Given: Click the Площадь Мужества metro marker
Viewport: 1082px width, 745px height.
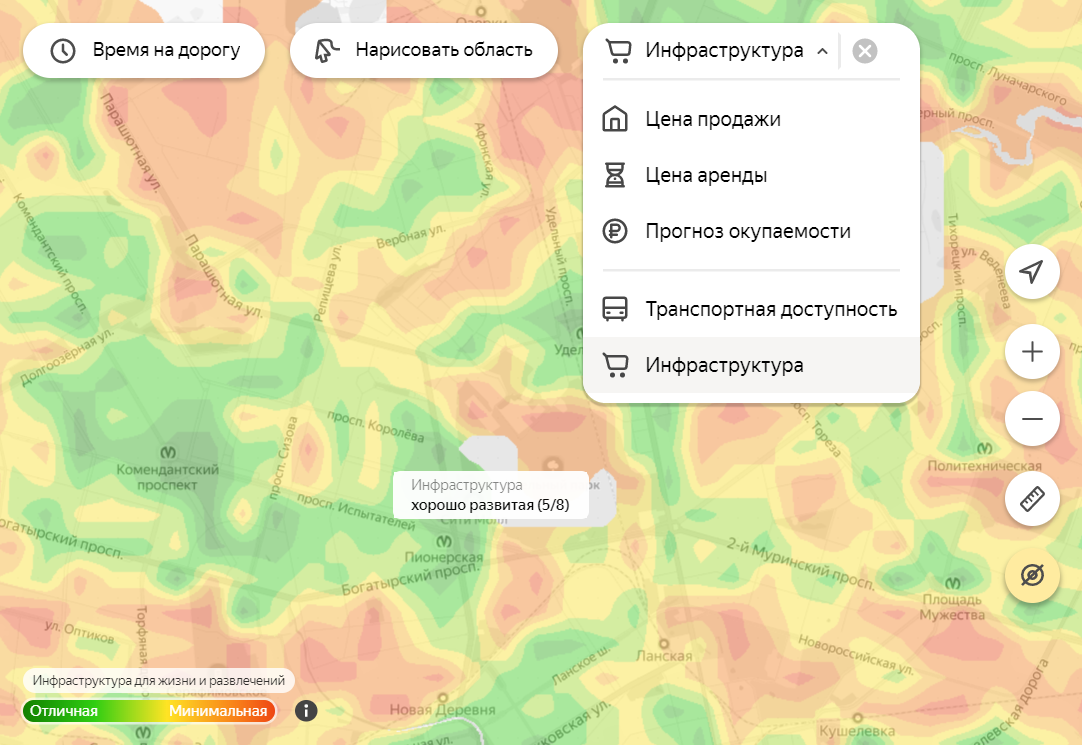Looking at the screenshot, I should coord(954,580).
